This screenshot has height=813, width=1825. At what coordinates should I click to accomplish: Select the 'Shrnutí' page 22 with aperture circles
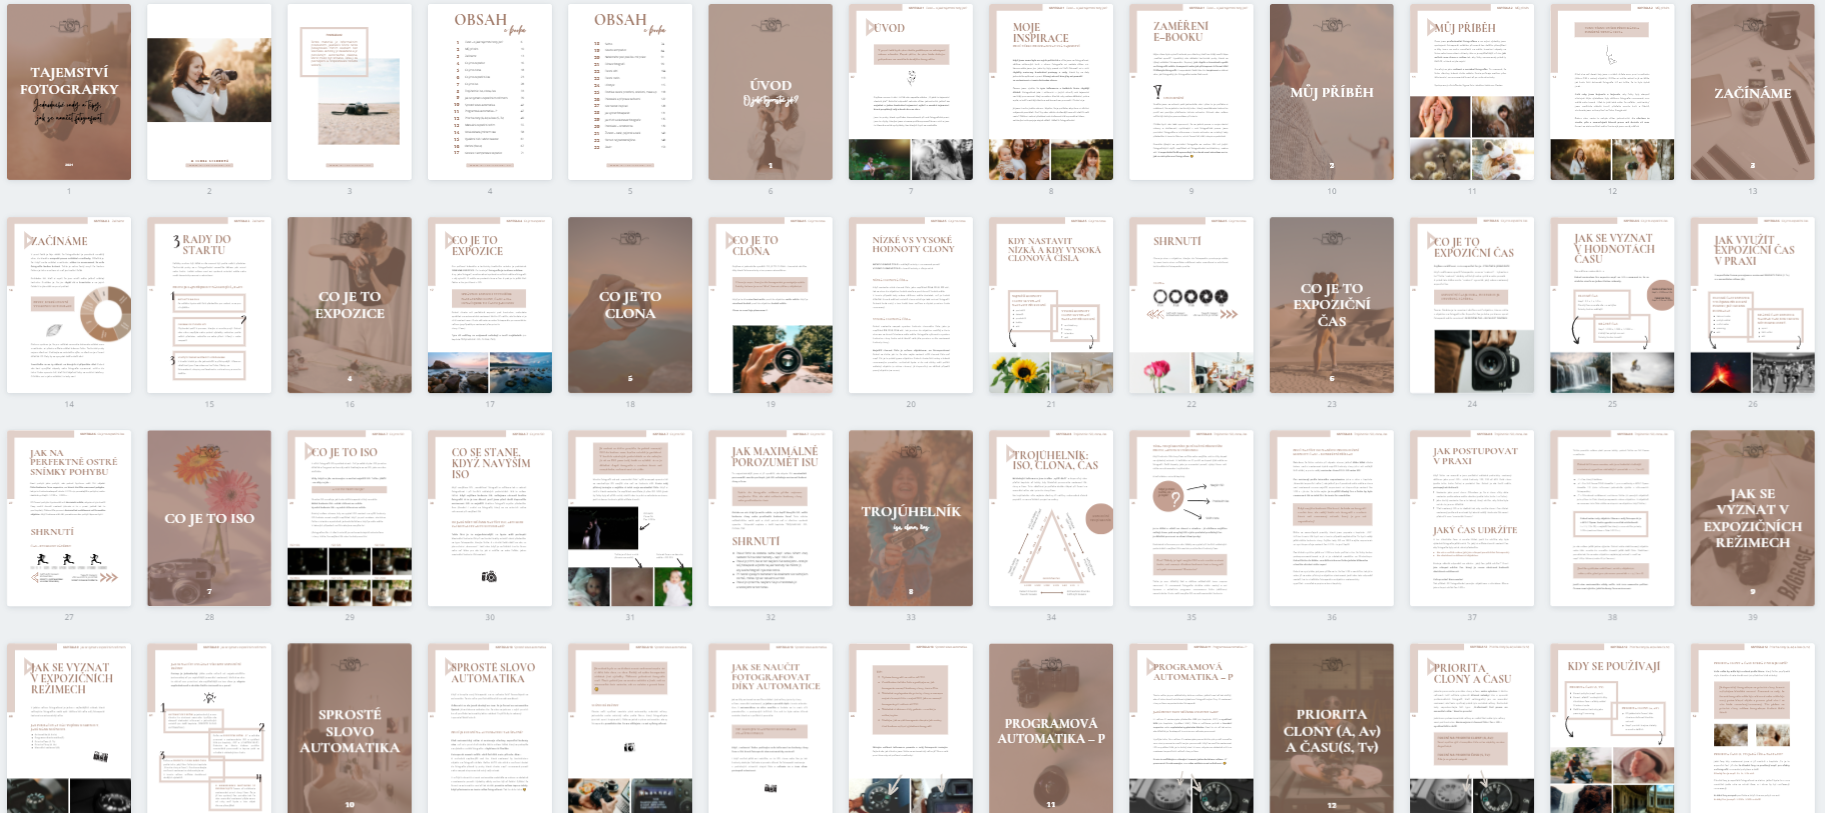coord(1192,305)
